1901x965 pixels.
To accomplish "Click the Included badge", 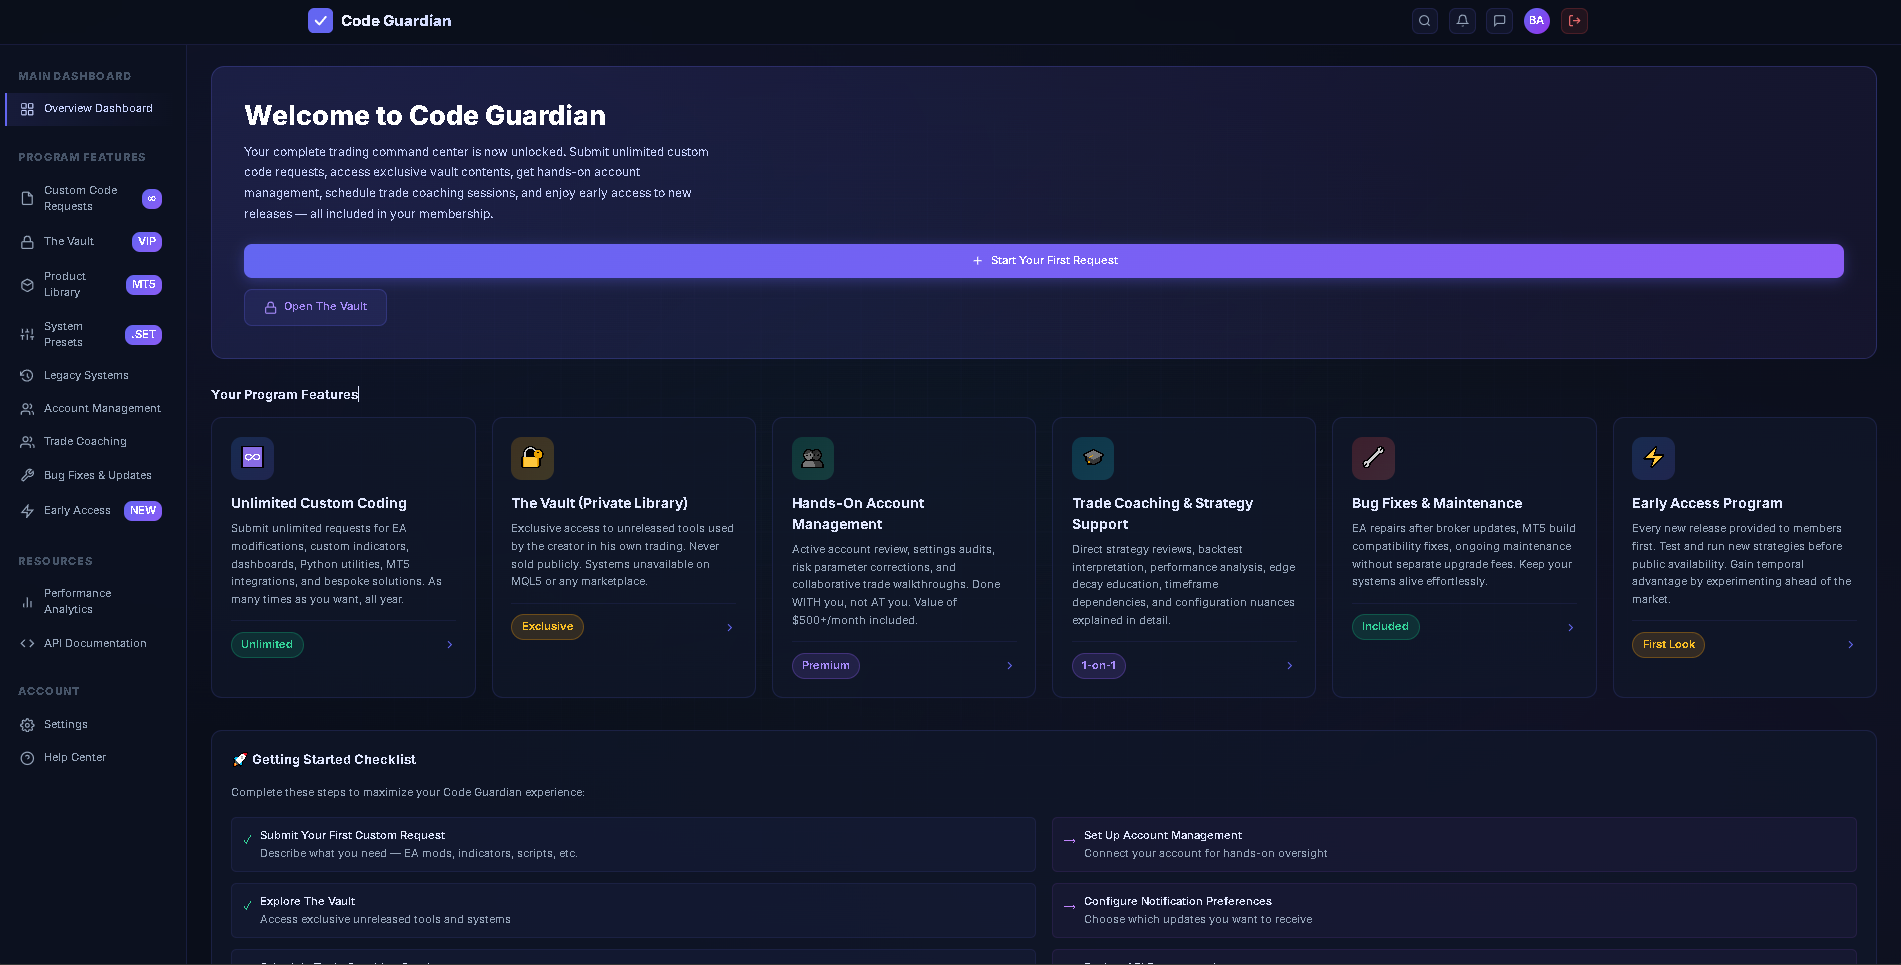I will 1386,627.
